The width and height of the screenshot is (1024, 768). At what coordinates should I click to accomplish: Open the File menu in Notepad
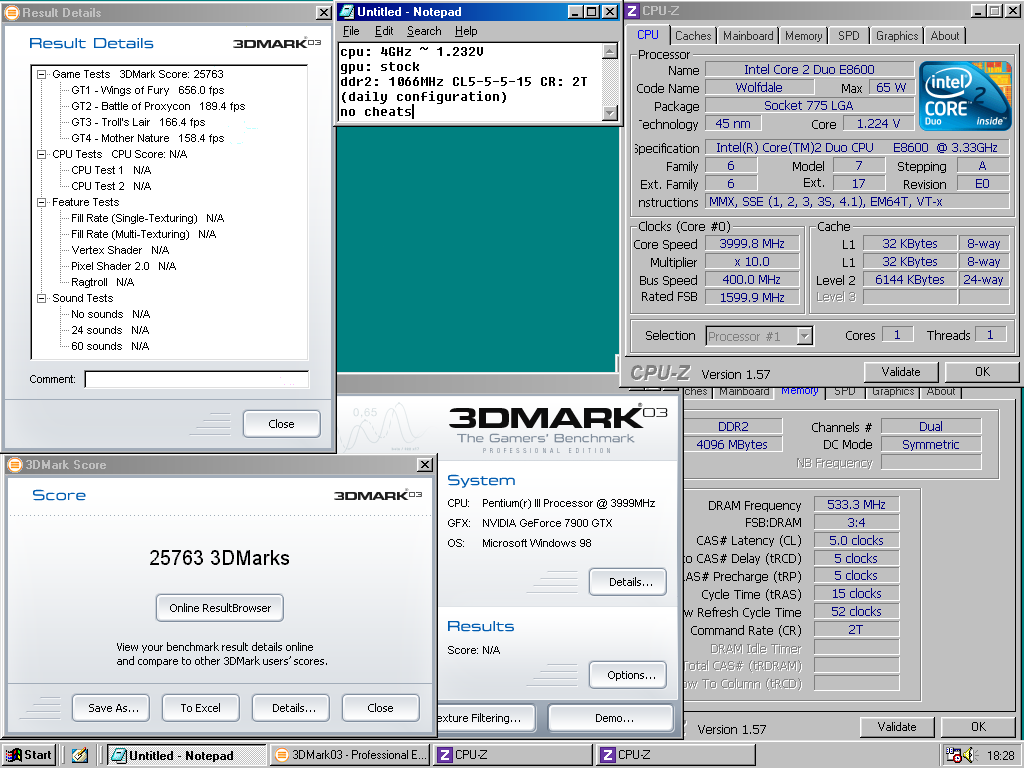[351, 31]
